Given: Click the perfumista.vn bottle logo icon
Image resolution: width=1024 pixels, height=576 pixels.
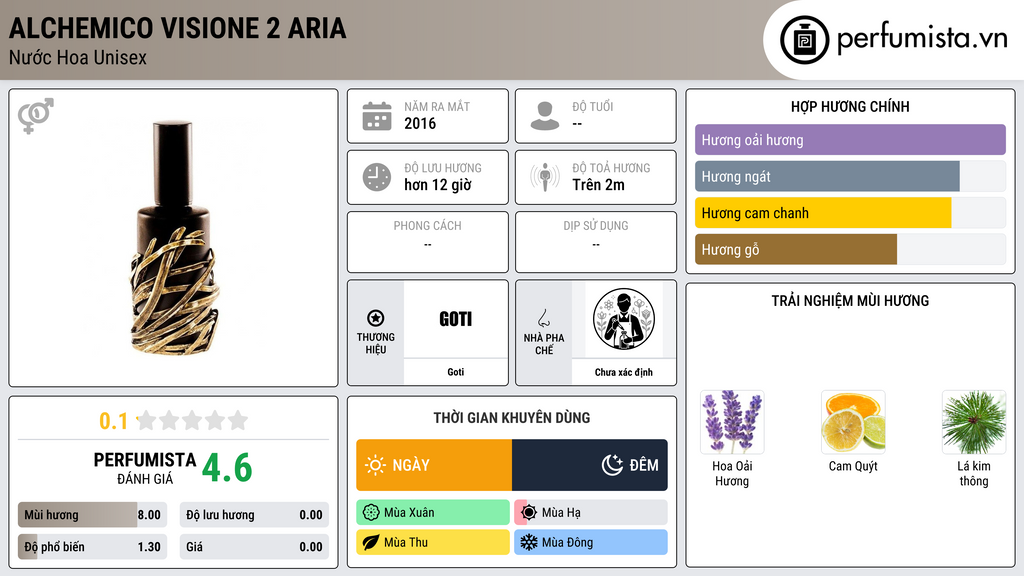Looking at the screenshot, I should (x=805, y=40).
